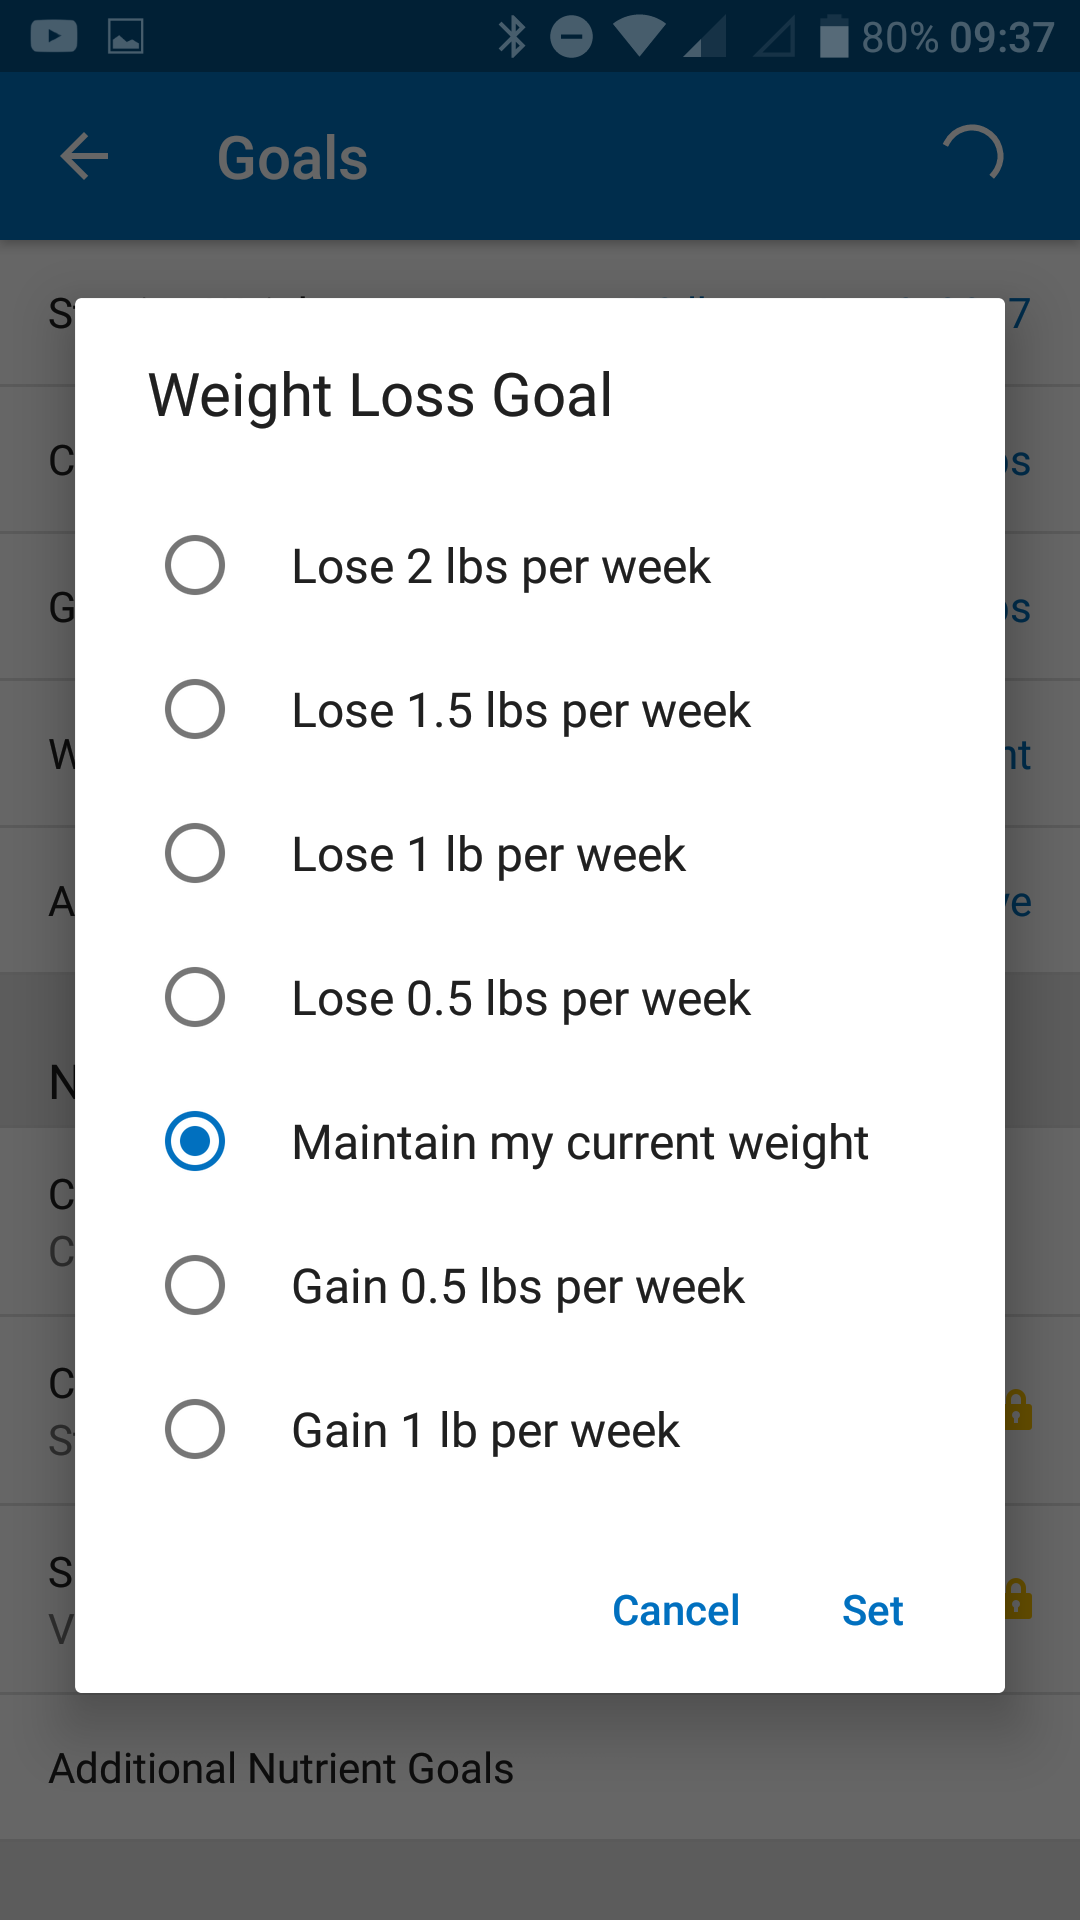The height and width of the screenshot is (1920, 1080).
Task: Choose the Lose 1.5 lbs per week radio button
Action: [195, 710]
